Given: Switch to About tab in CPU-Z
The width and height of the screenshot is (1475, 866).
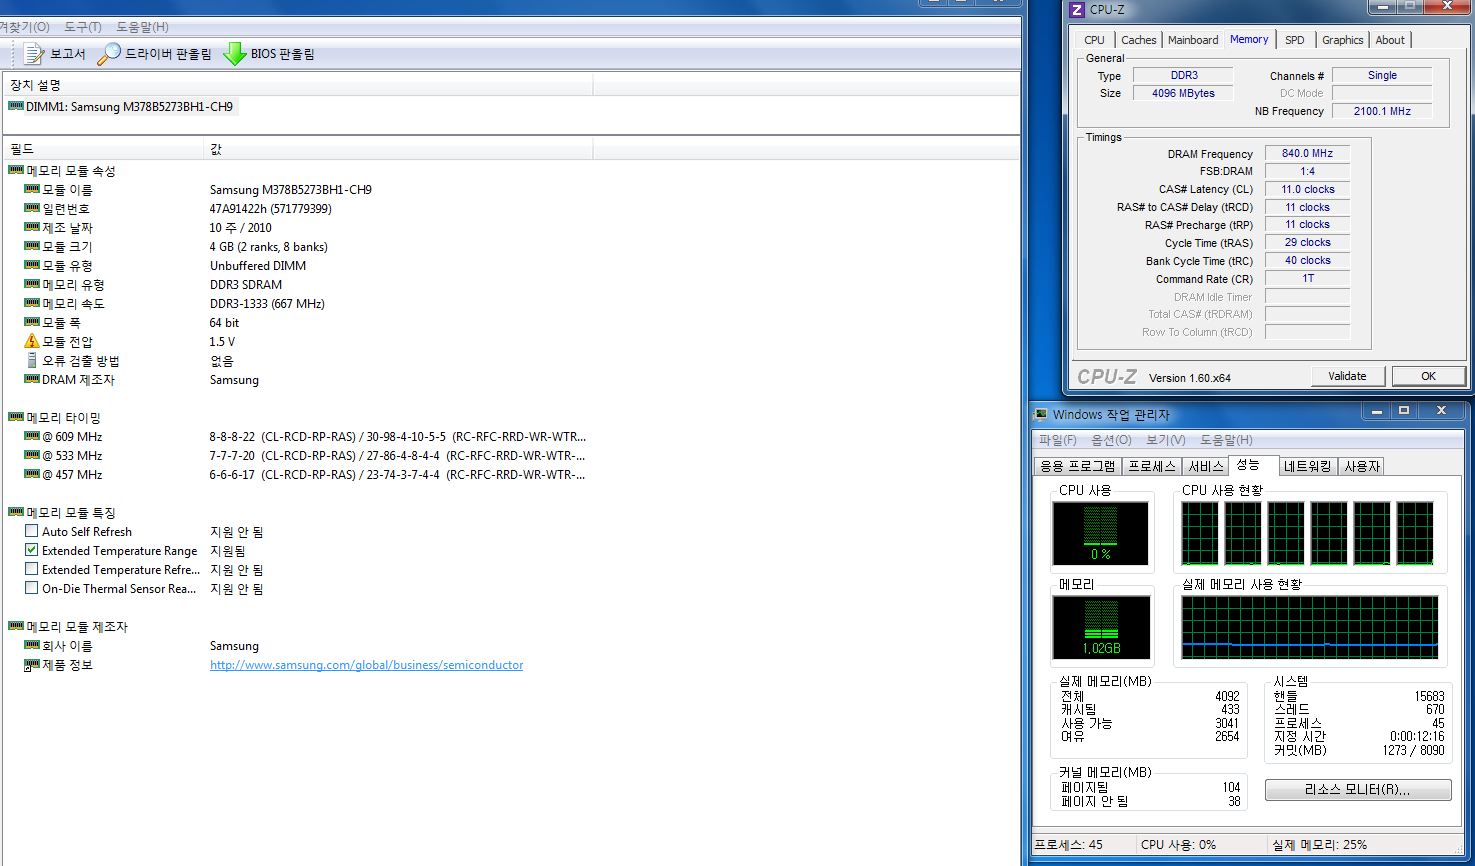Looking at the screenshot, I should (1390, 40).
